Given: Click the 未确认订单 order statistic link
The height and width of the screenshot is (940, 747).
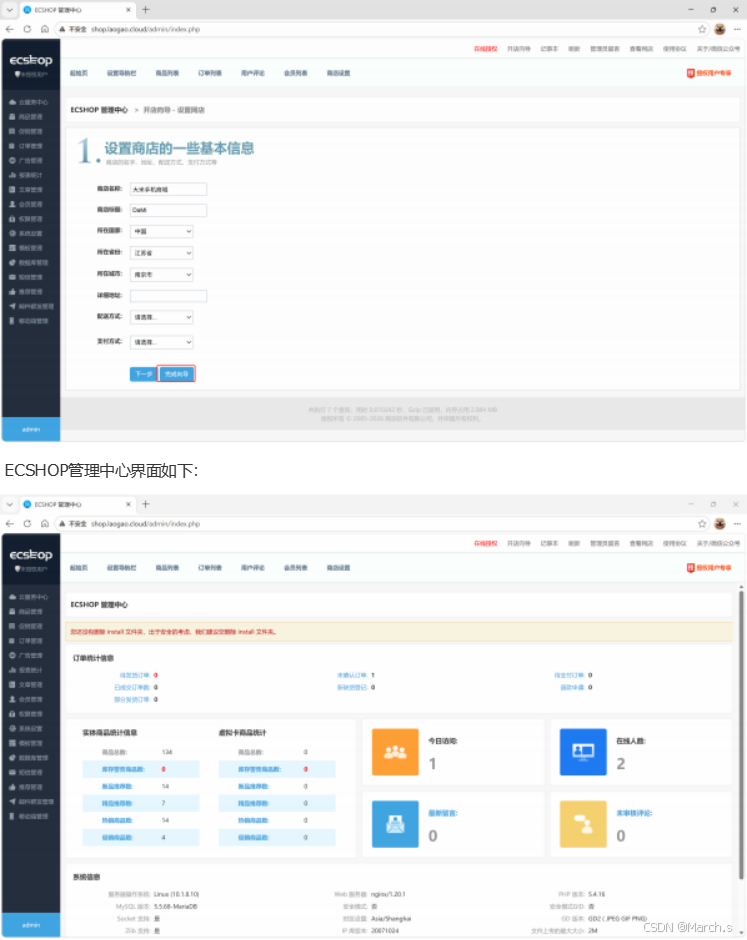Looking at the screenshot, I should (352, 676).
